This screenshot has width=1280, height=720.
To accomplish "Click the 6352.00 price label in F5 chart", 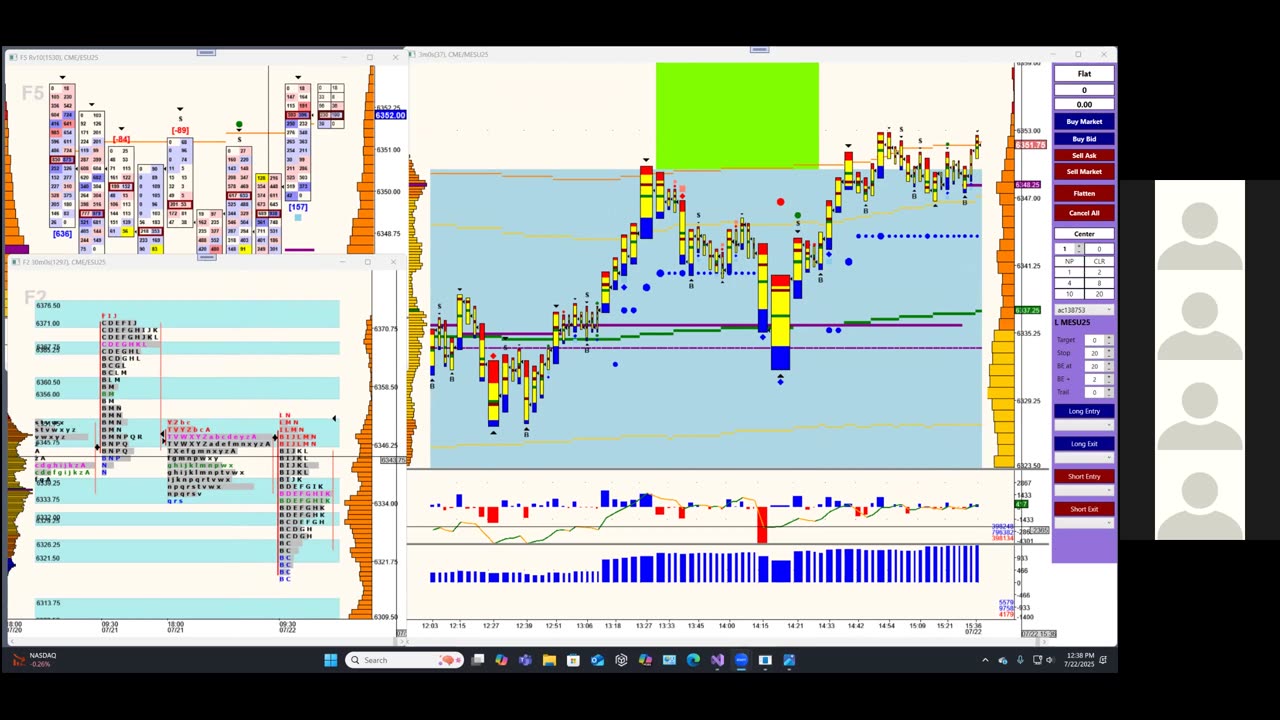I will click(390, 115).
